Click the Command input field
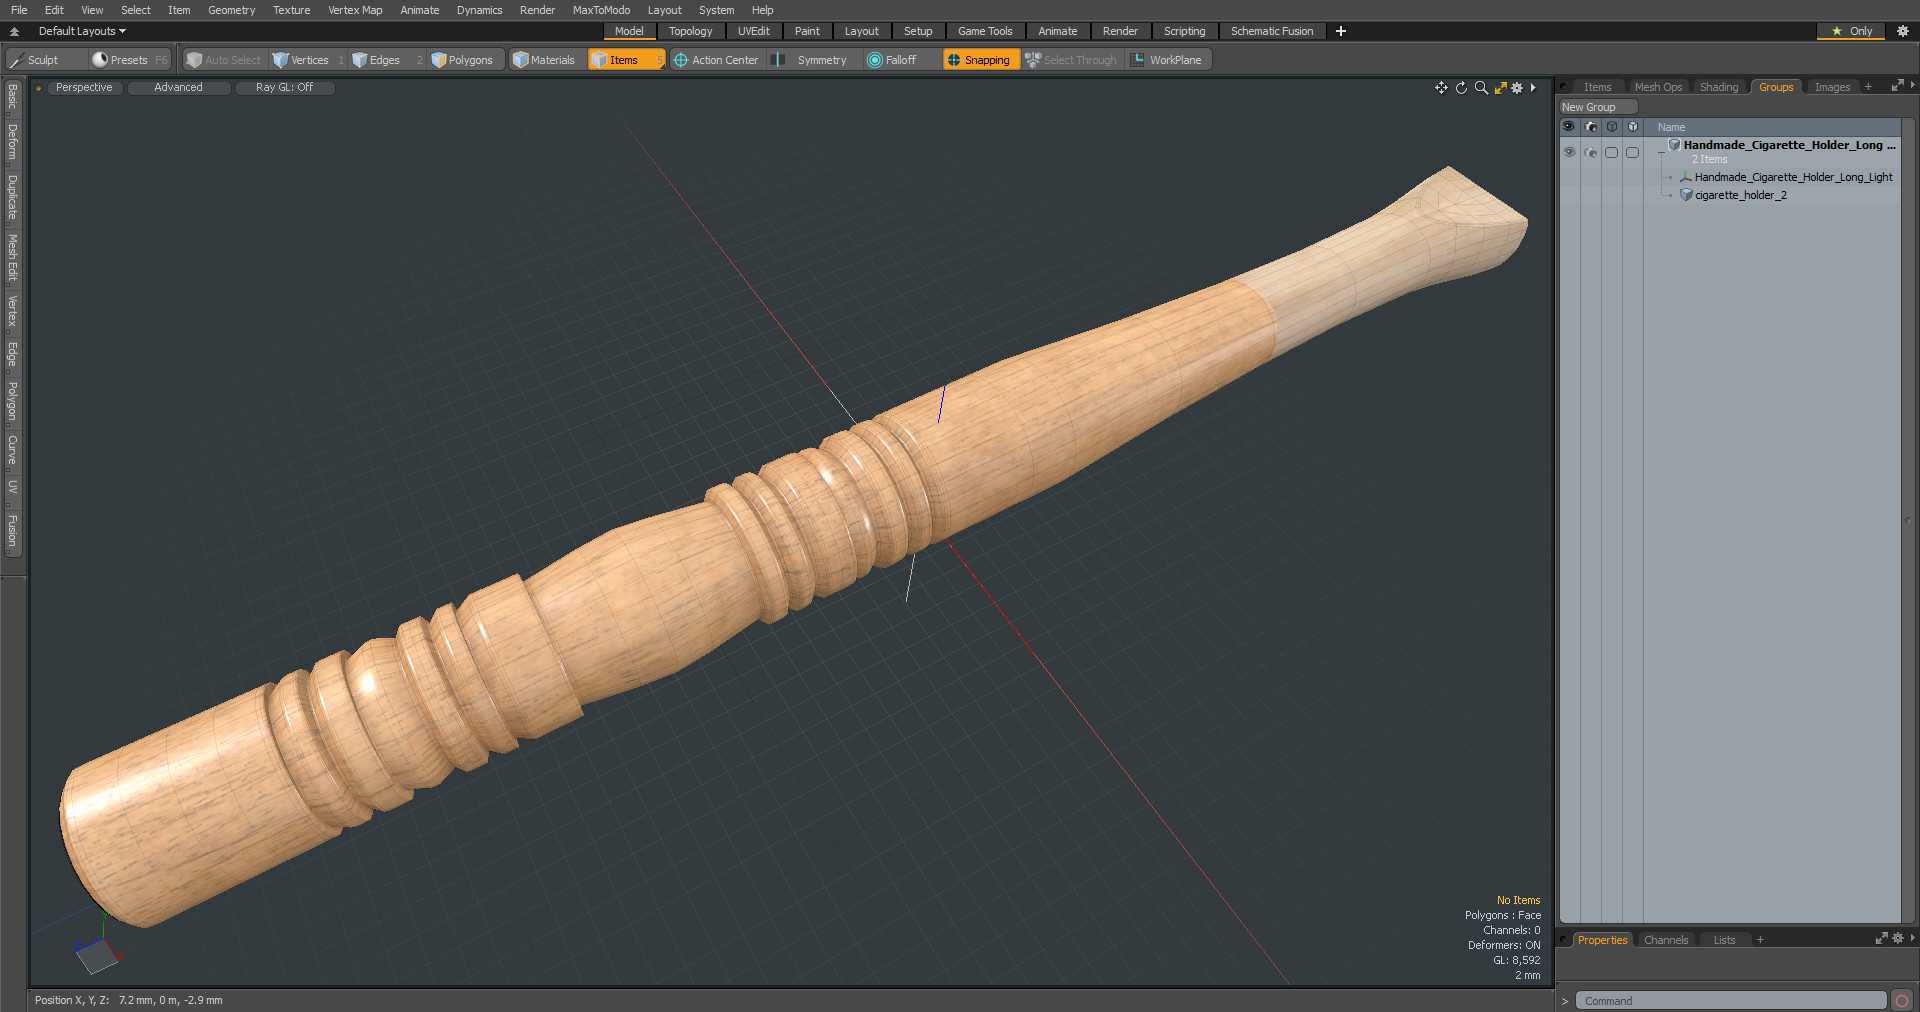This screenshot has width=1920, height=1012. (1731, 1001)
